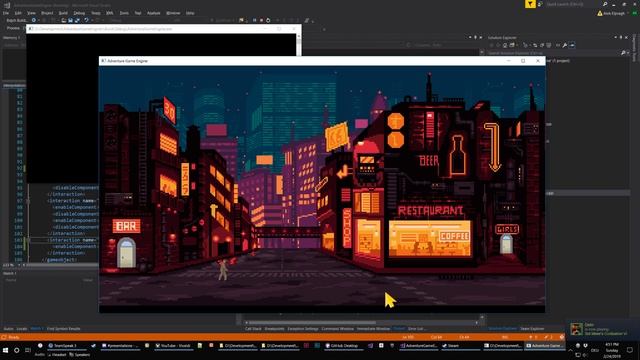Switch to the Watch 1 tab

[36, 329]
